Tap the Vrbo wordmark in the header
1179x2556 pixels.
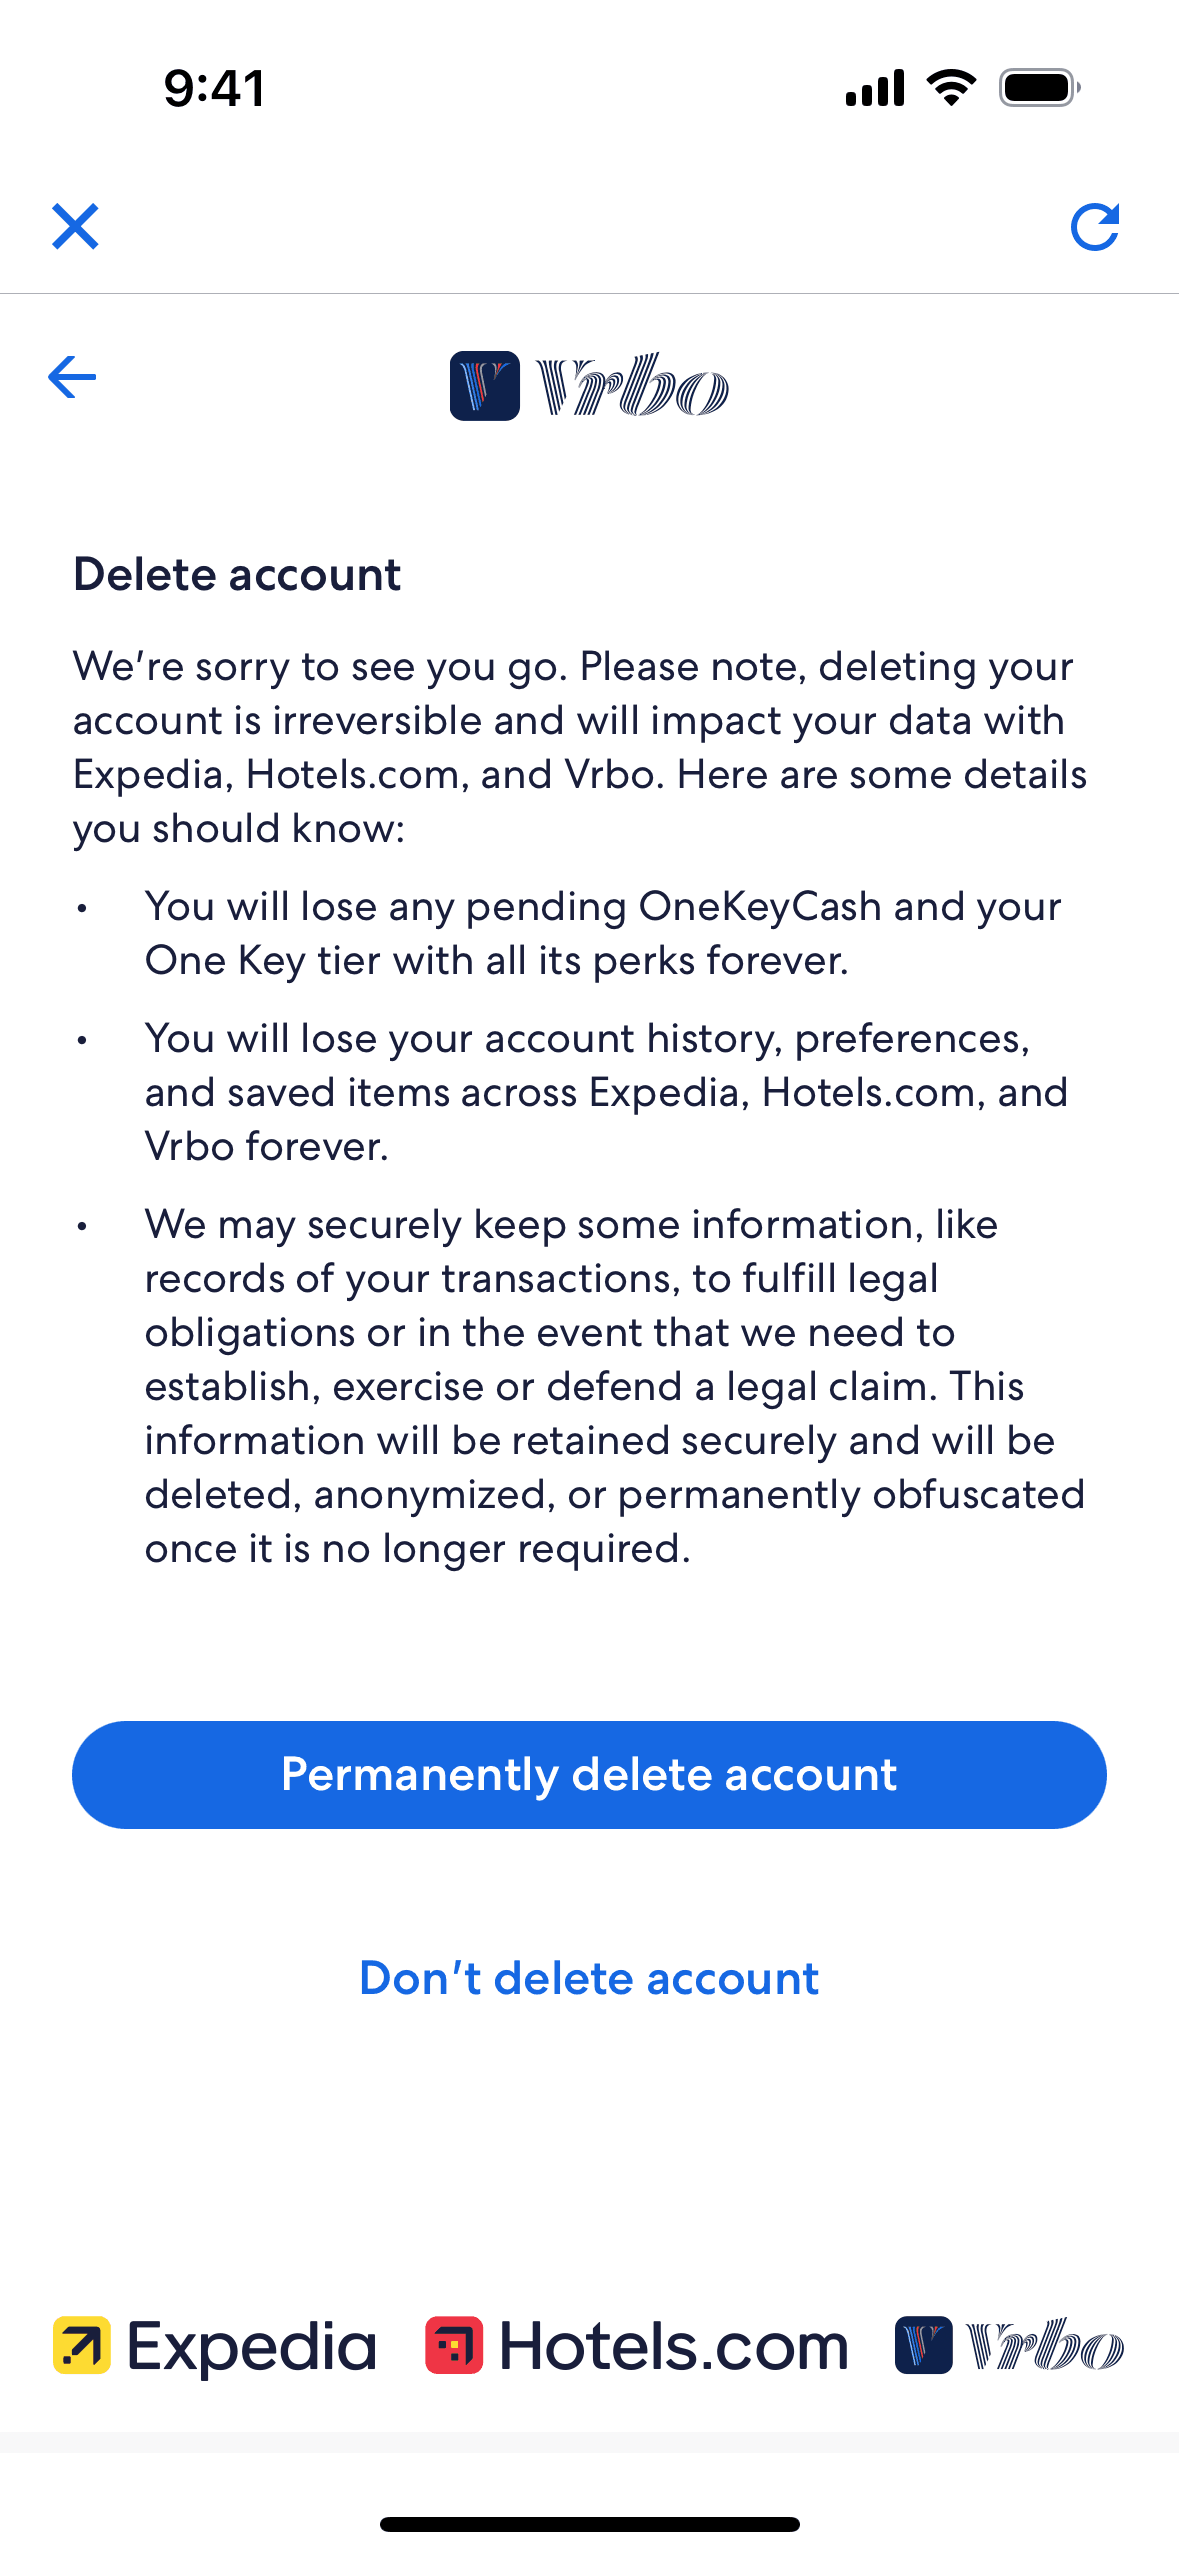pos(632,385)
